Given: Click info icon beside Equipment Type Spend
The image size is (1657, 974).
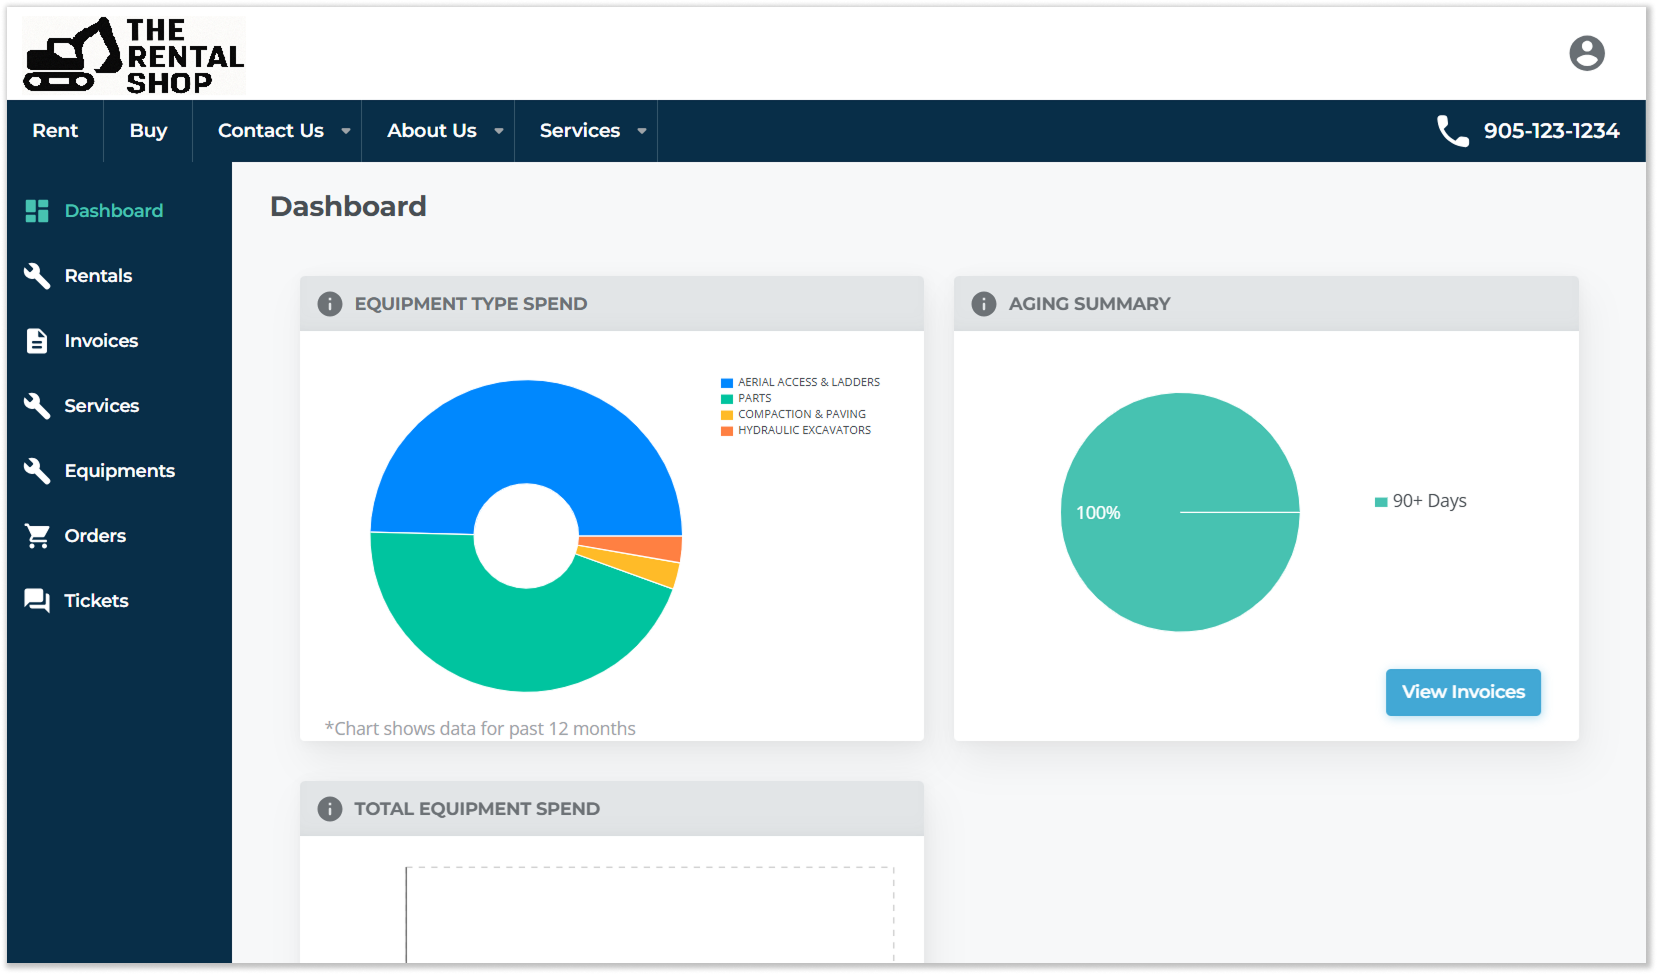Looking at the screenshot, I should point(330,304).
